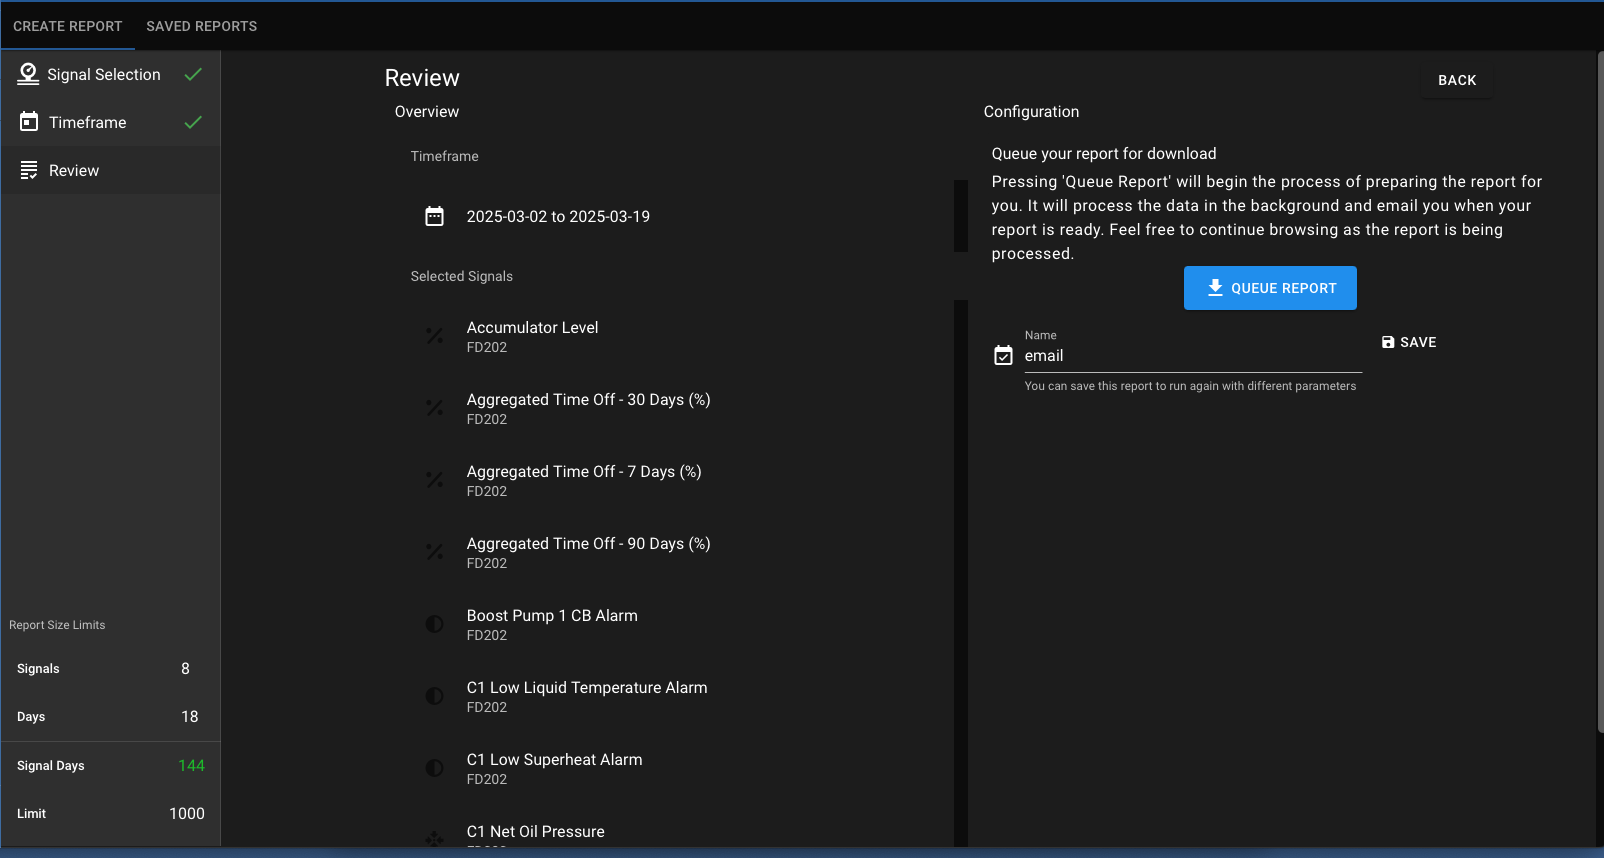Screen dimensions: 1604x858
Task: Click the Signal Selection step icon
Action: 29,75
